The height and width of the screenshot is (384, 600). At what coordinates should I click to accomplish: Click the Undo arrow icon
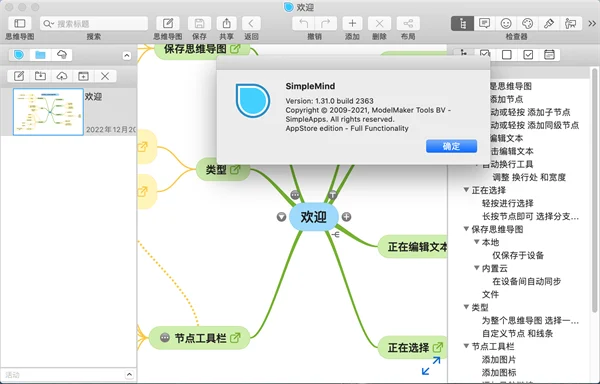303,24
